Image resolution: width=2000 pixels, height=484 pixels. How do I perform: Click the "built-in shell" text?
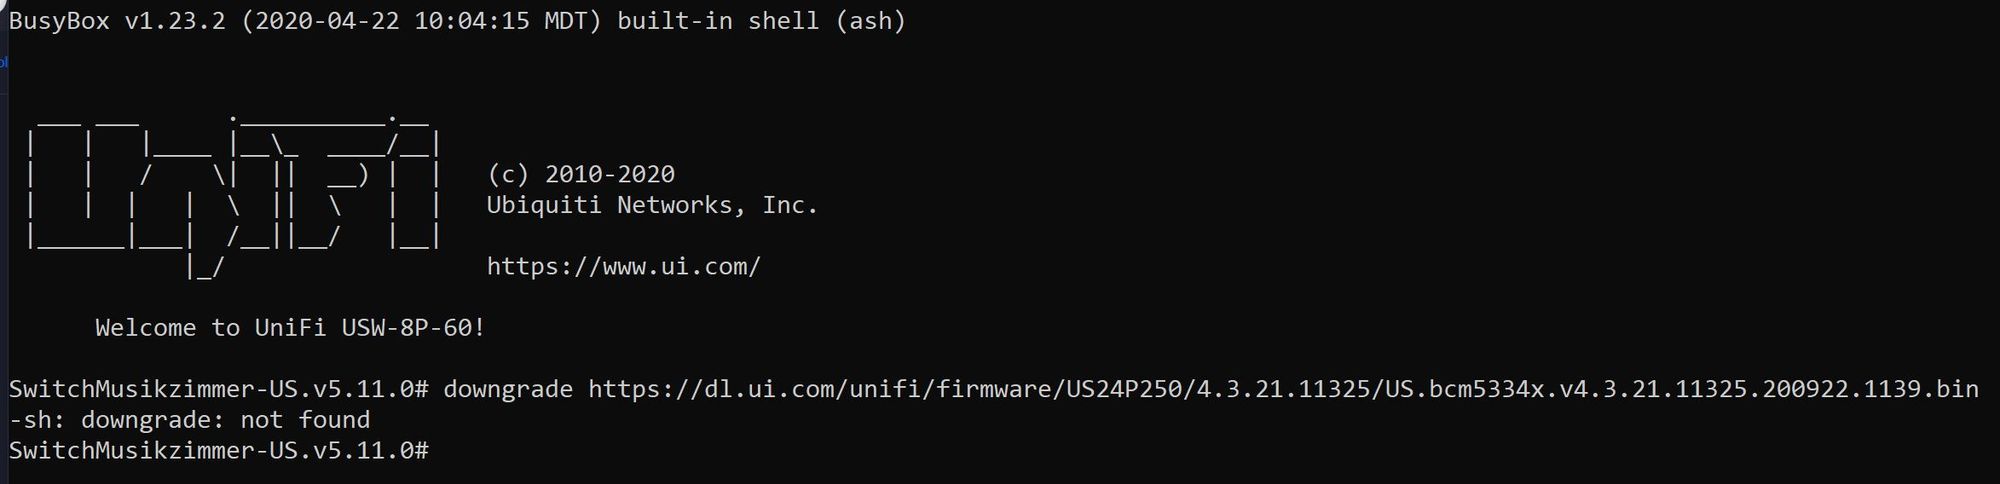pyautogui.click(x=717, y=21)
